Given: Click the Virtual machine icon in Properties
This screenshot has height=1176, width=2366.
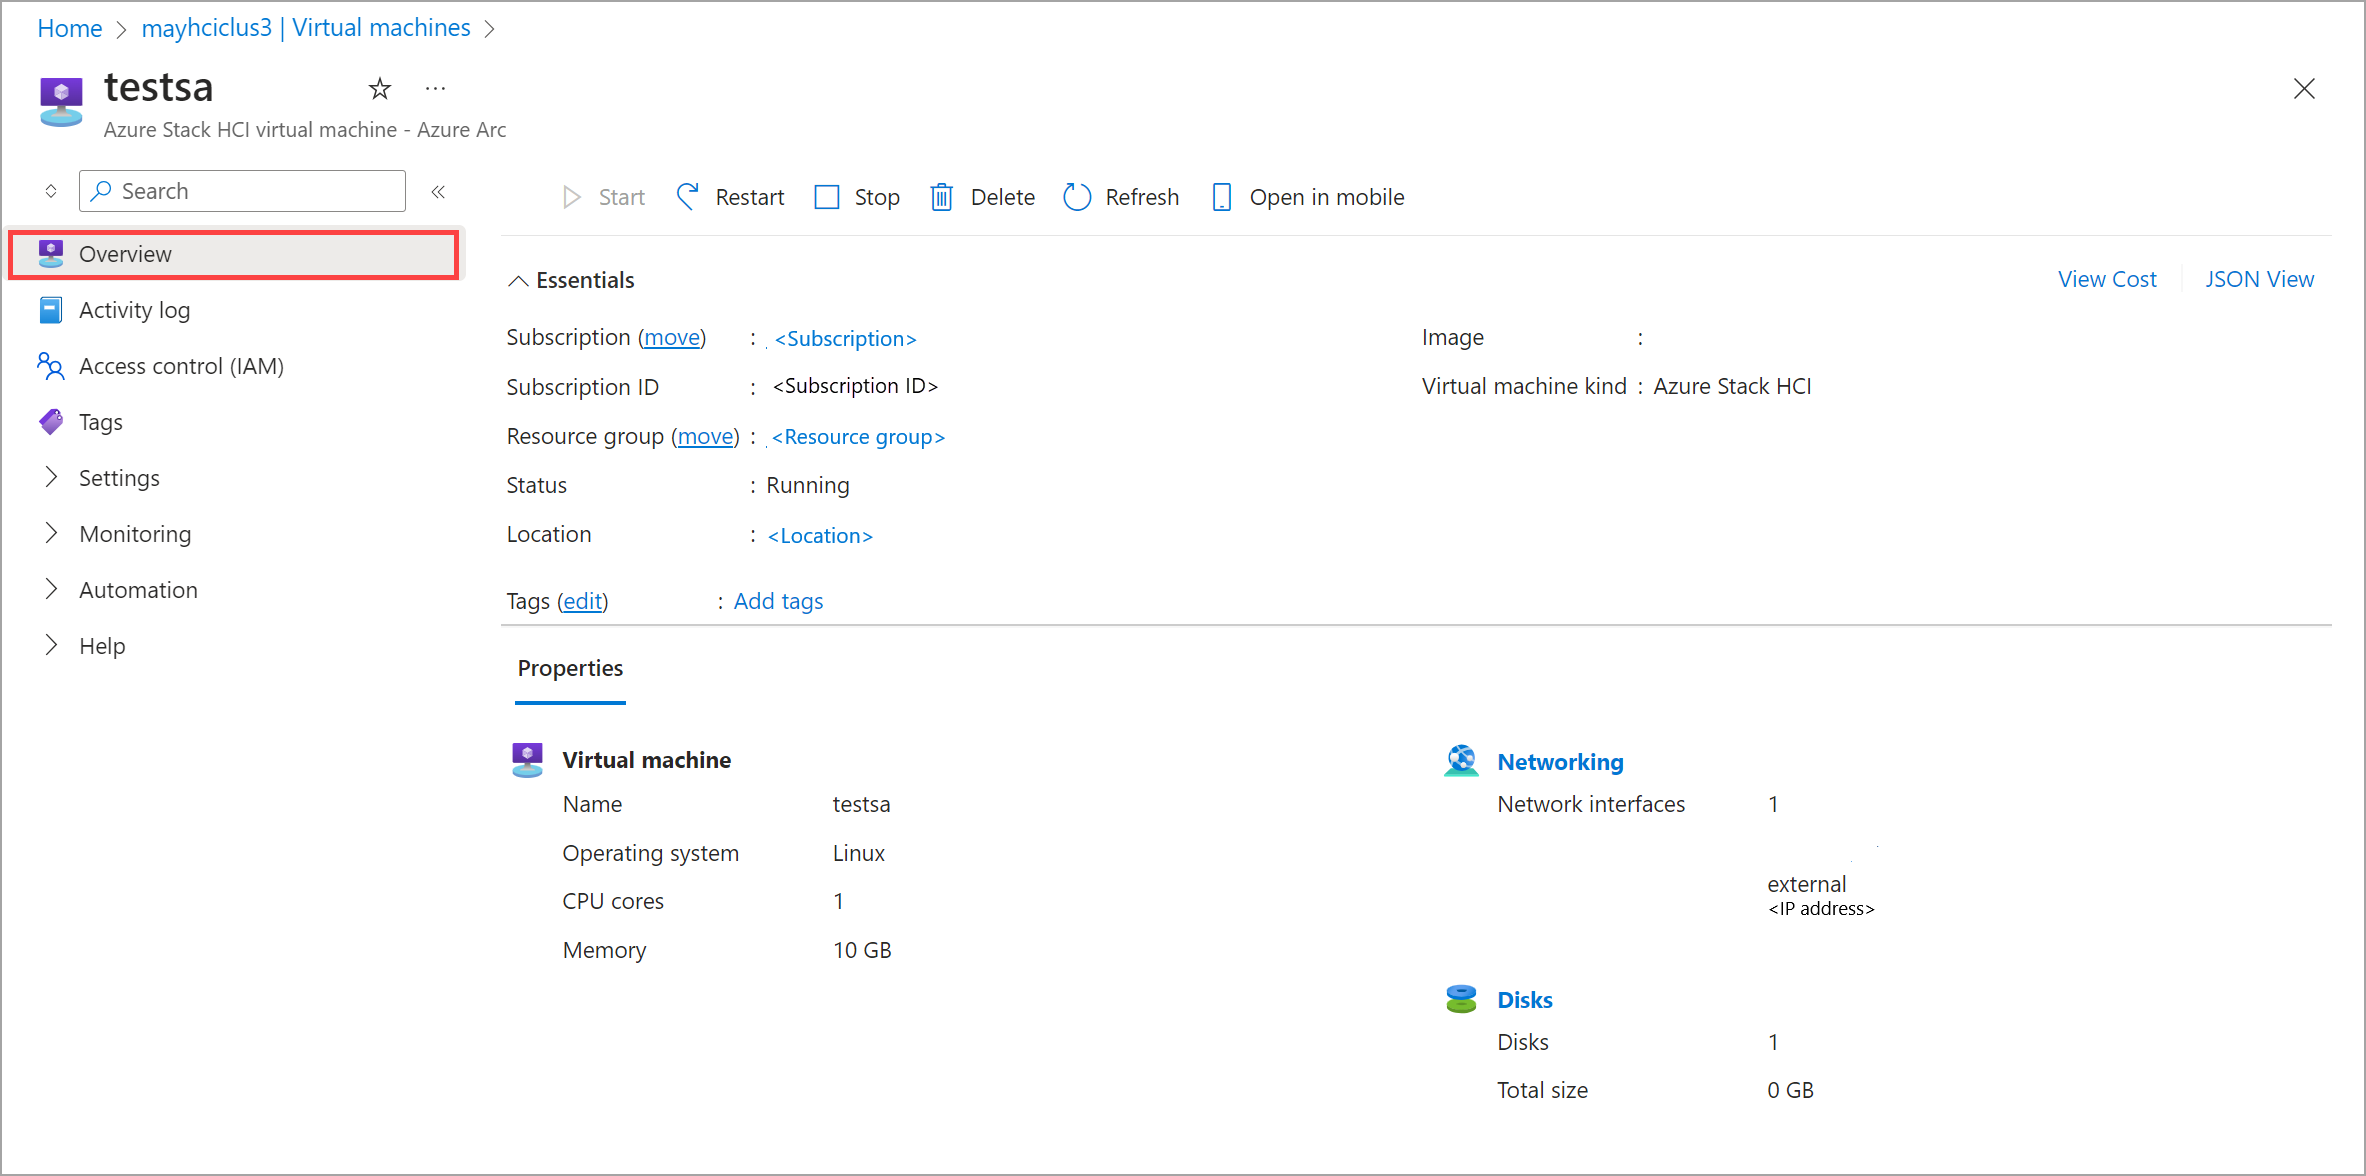Looking at the screenshot, I should pyautogui.click(x=527, y=760).
